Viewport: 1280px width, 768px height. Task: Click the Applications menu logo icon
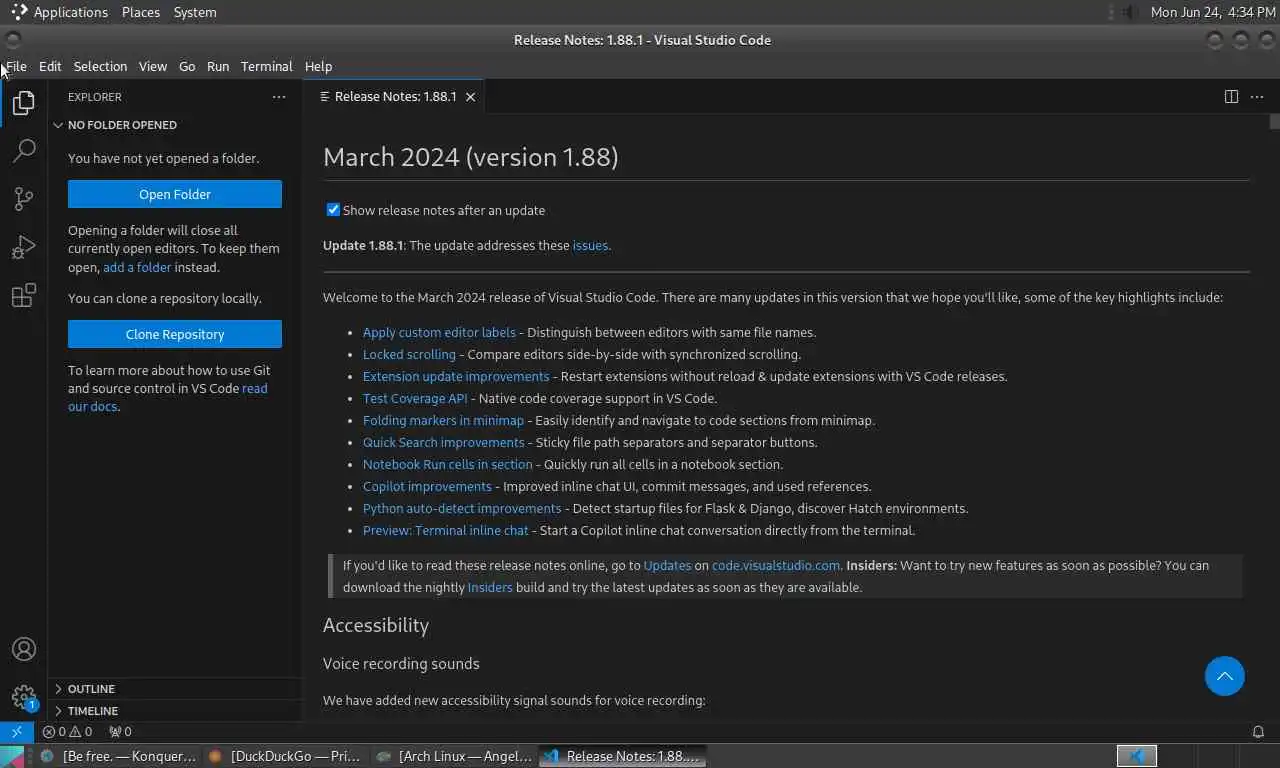click(19, 12)
